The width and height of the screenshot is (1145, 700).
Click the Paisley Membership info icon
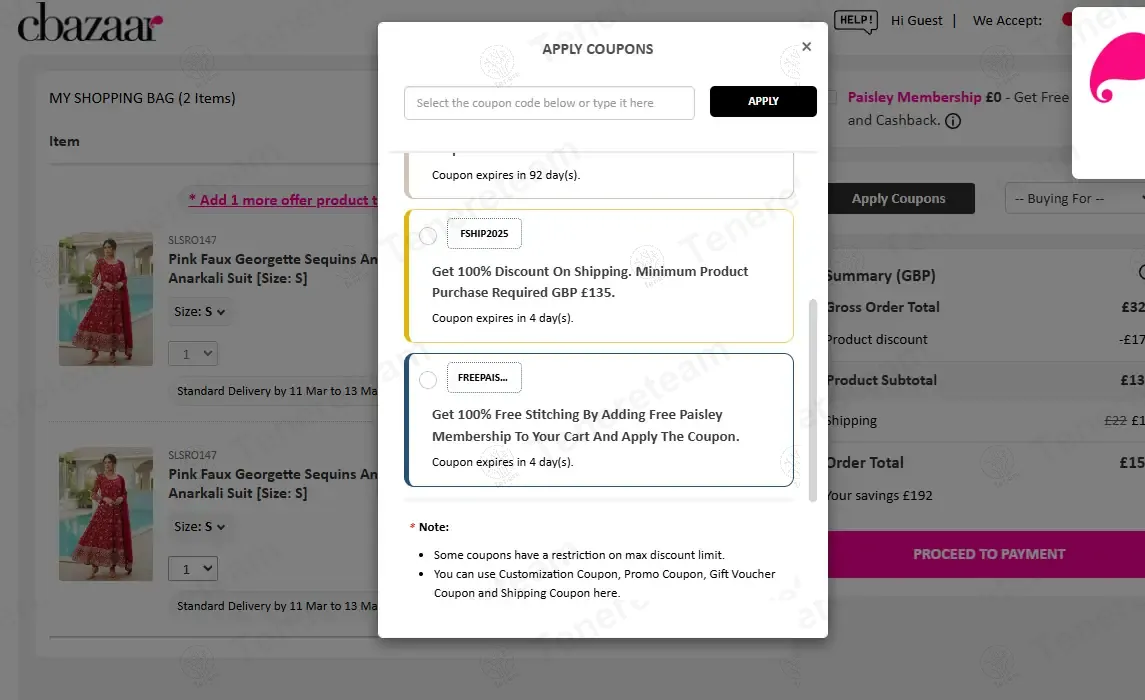pos(953,121)
